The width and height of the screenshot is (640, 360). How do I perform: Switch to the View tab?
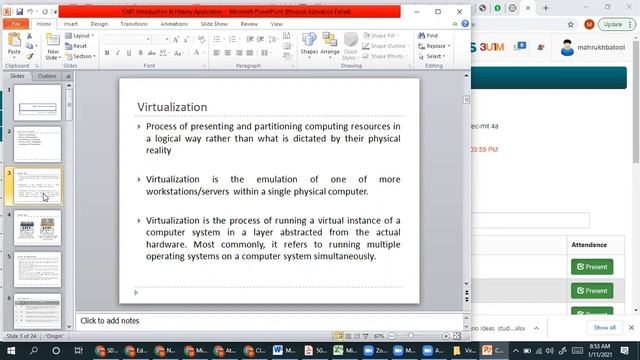point(276,24)
